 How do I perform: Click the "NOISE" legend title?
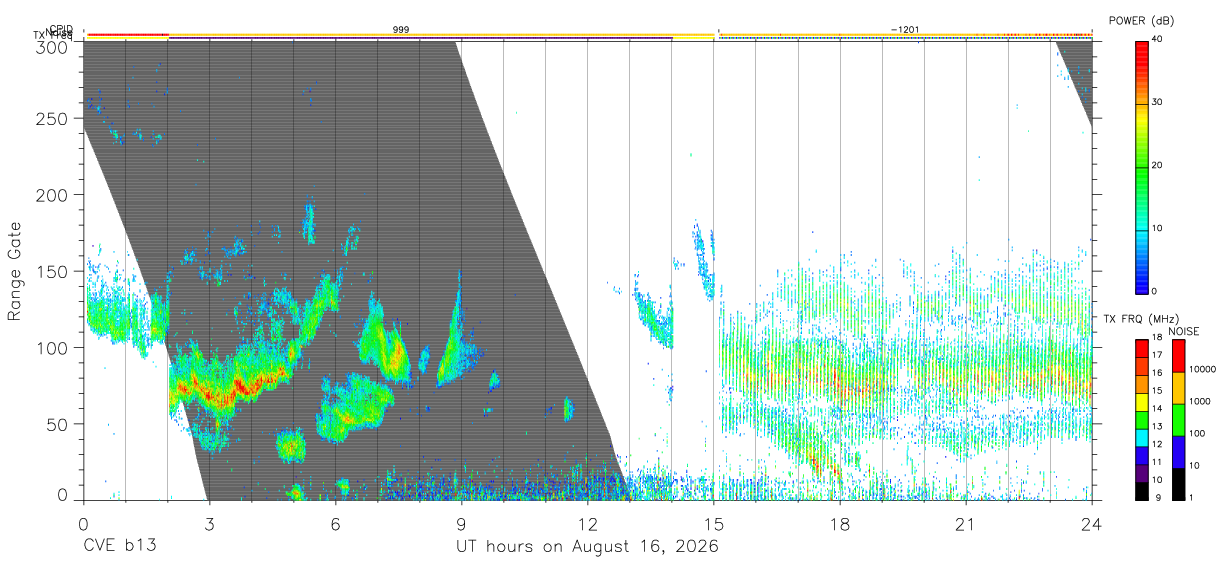pyautogui.click(x=1186, y=331)
